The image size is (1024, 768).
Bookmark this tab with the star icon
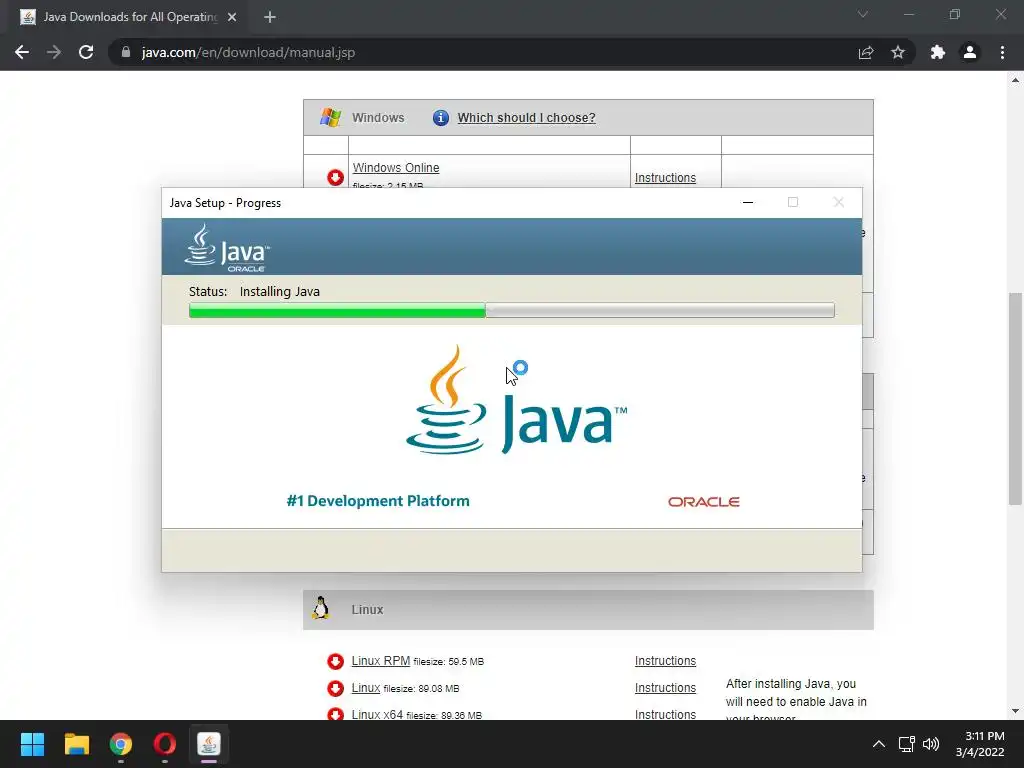tap(898, 52)
